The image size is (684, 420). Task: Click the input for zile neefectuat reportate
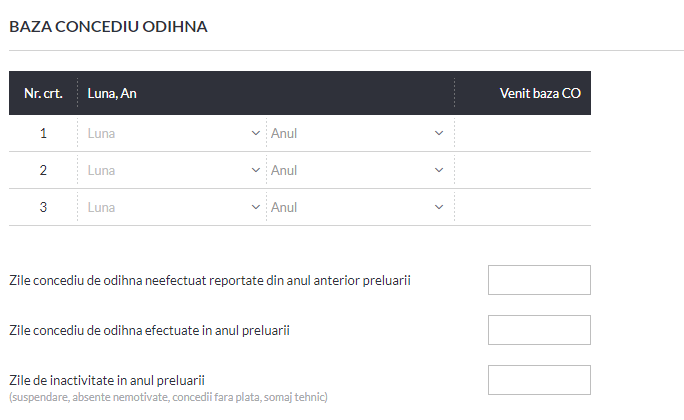(539, 280)
